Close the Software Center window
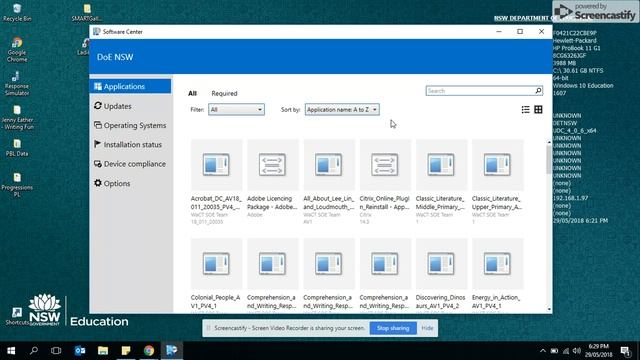 (542, 31)
